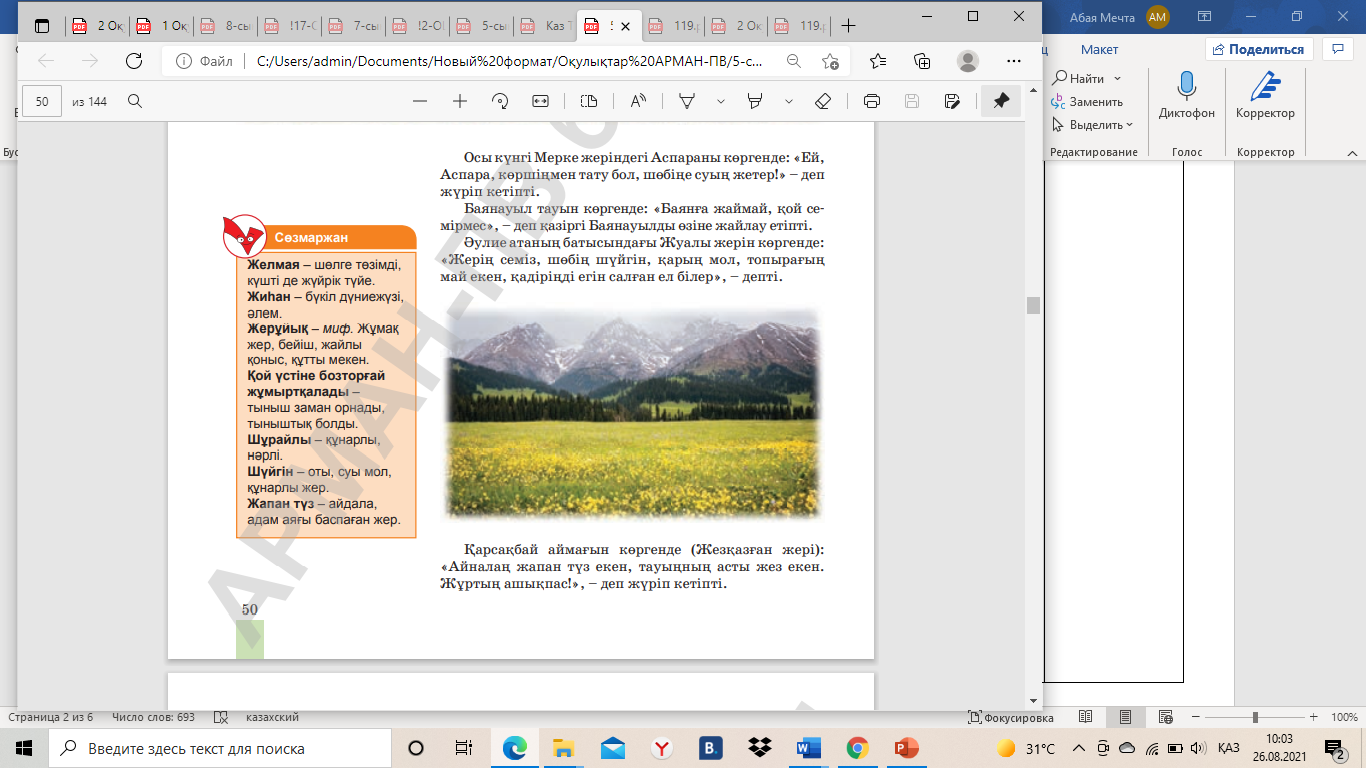Search the PDF with magnifier icon

(135, 101)
